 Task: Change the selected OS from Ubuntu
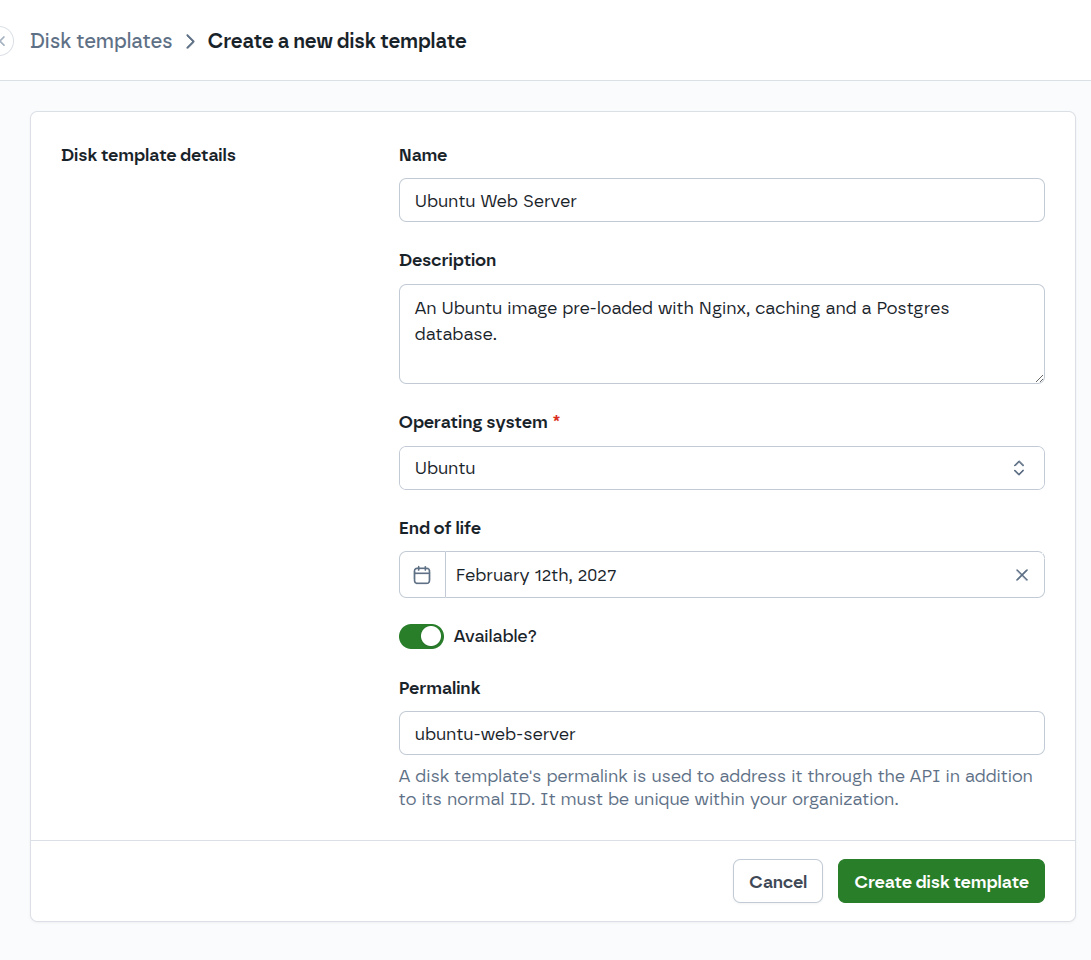721,467
